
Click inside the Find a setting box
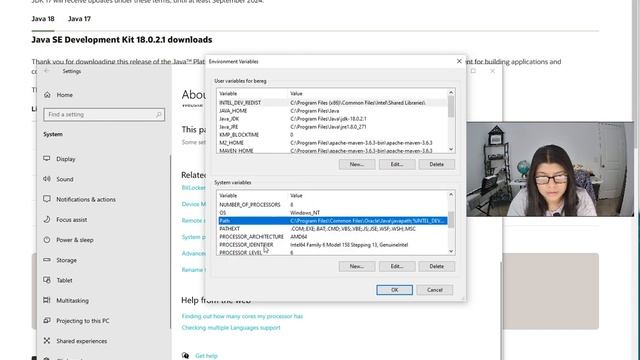pos(104,115)
